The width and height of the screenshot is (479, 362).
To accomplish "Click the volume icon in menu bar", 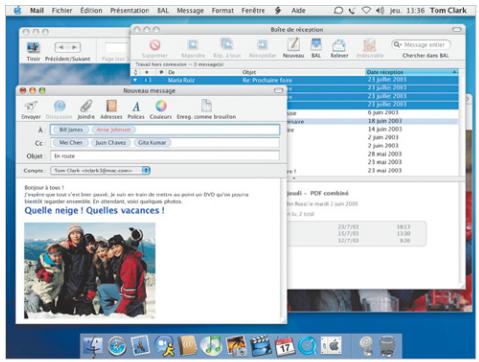I will tap(380, 11).
